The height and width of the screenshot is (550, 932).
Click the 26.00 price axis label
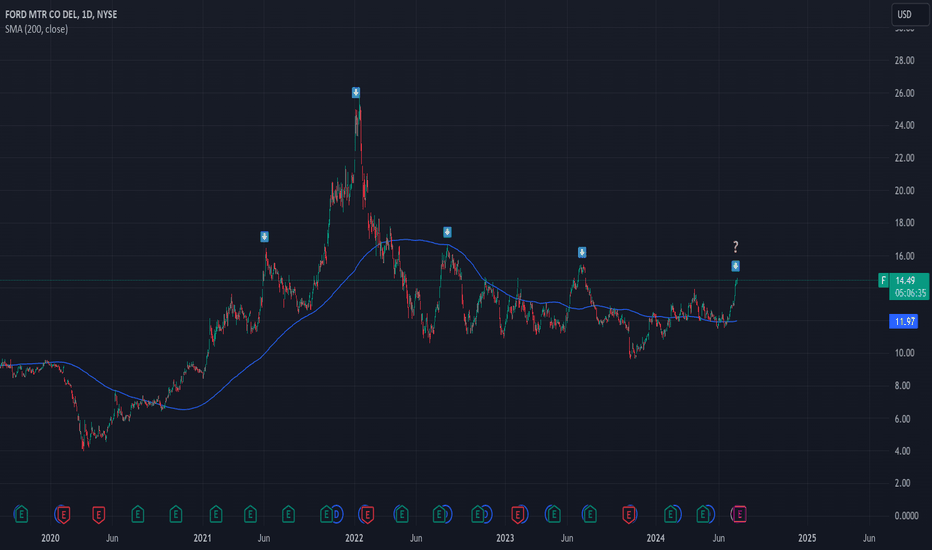pyautogui.click(x=904, y=93)
